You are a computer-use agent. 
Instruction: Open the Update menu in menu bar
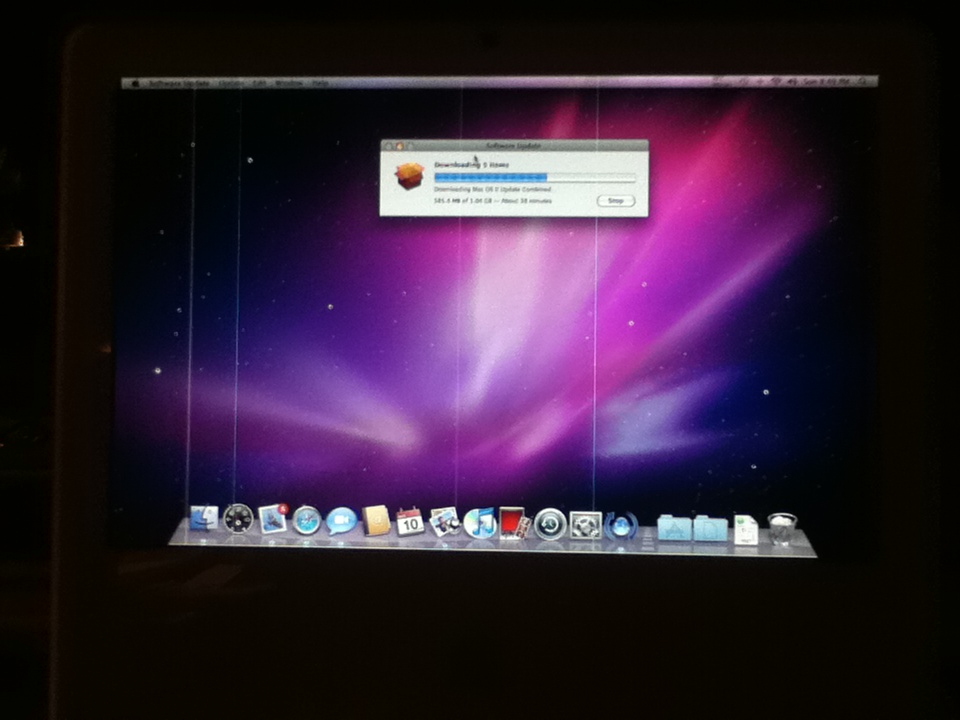click(x=231, y=83)
